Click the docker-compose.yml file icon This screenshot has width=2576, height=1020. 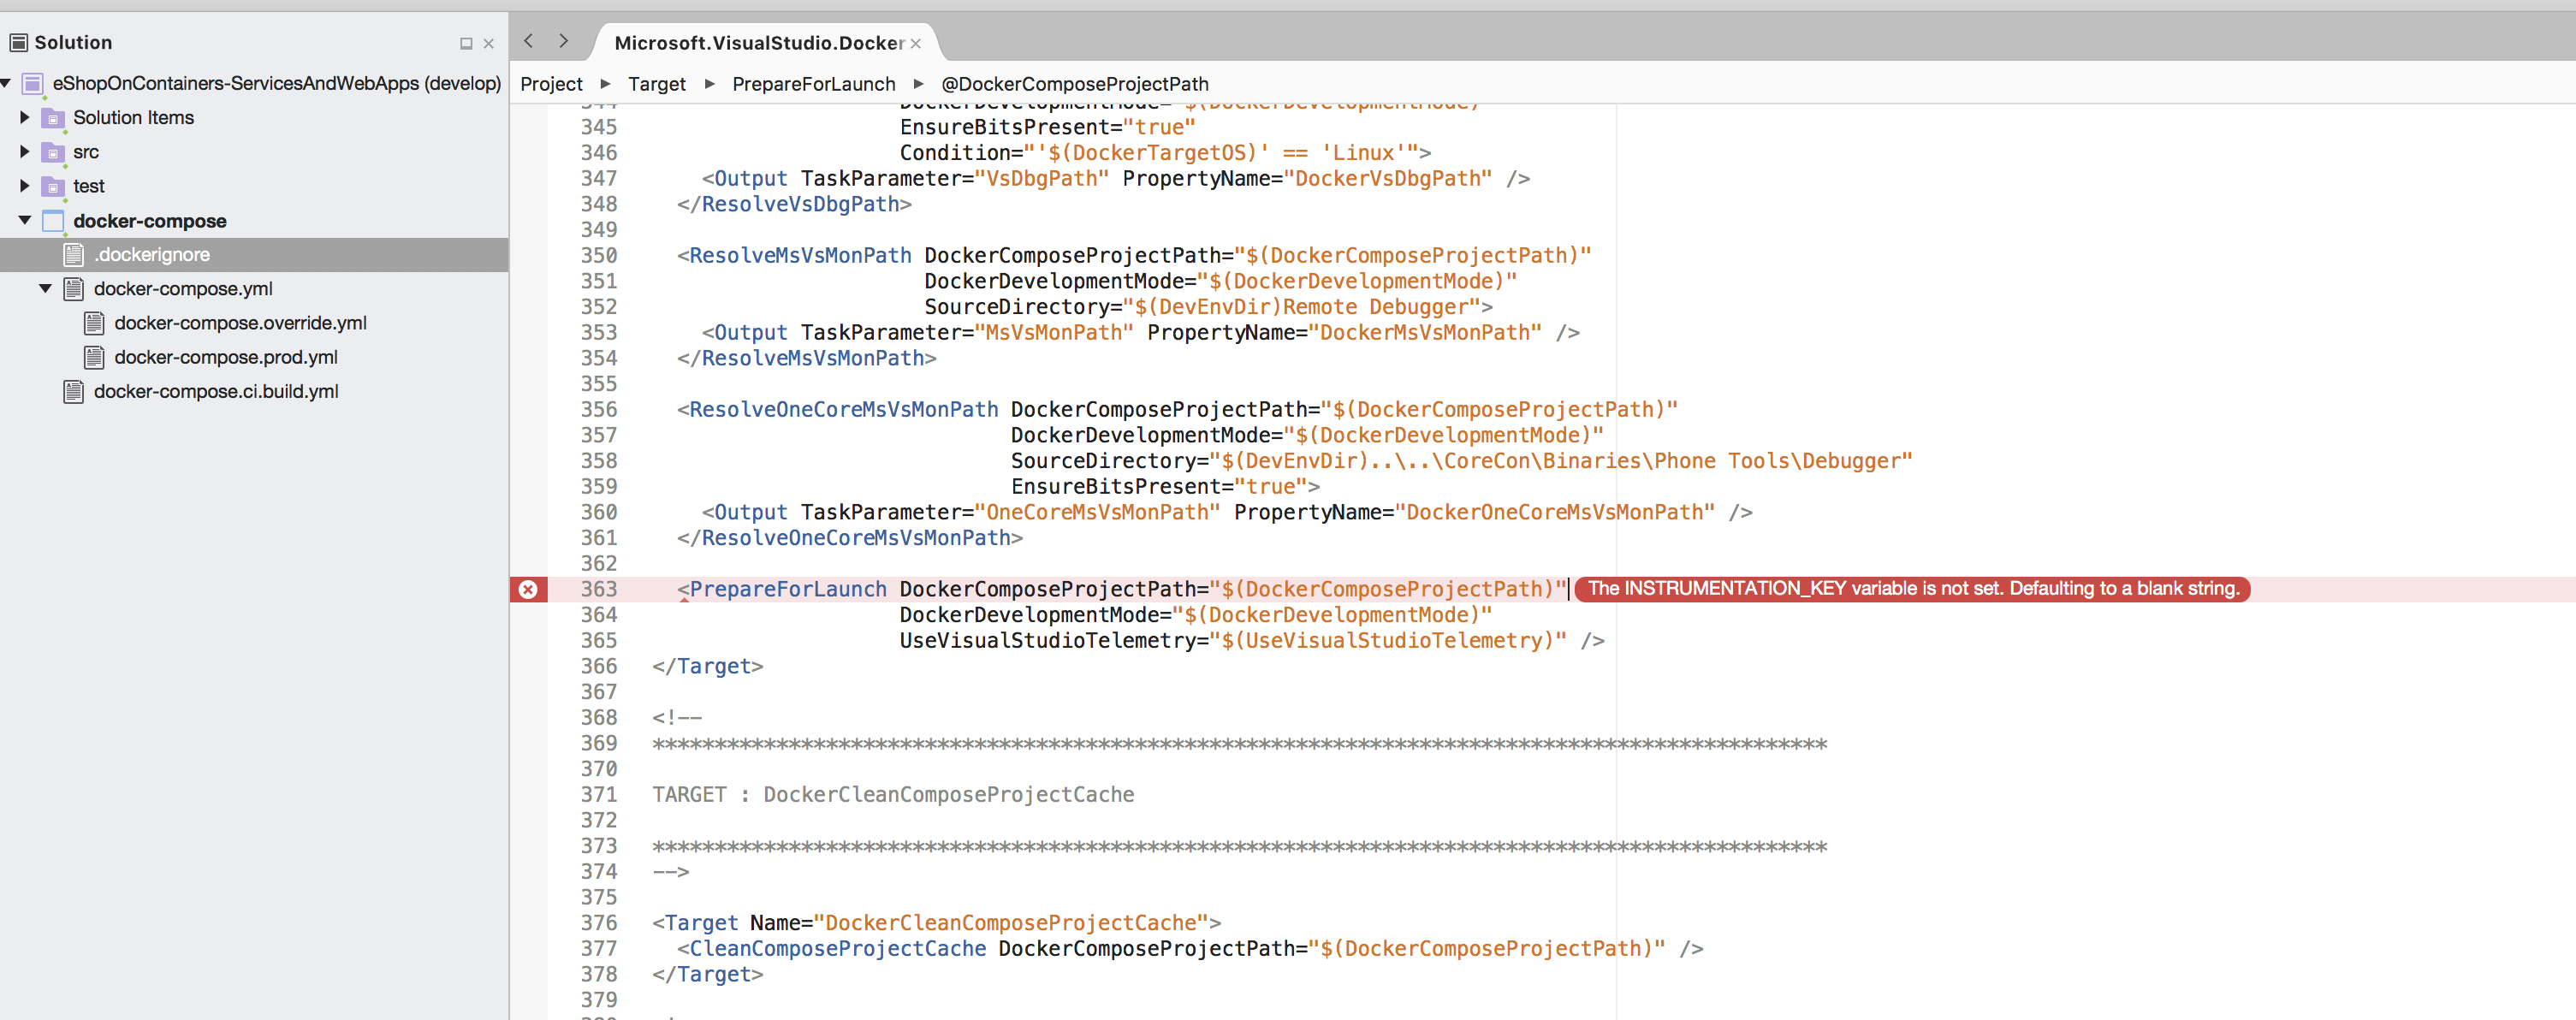pos(73,289)
